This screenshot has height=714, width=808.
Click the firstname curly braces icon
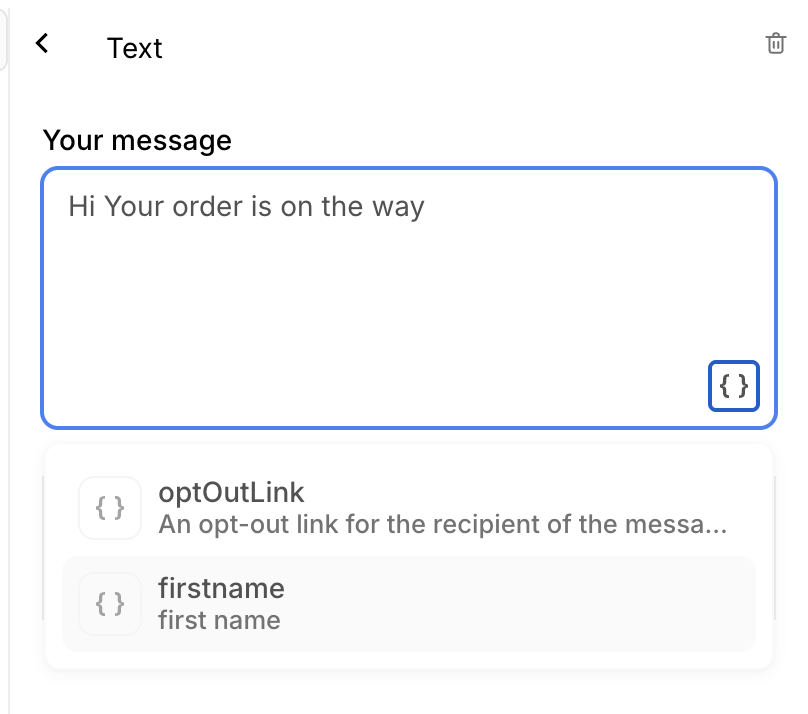110,603
